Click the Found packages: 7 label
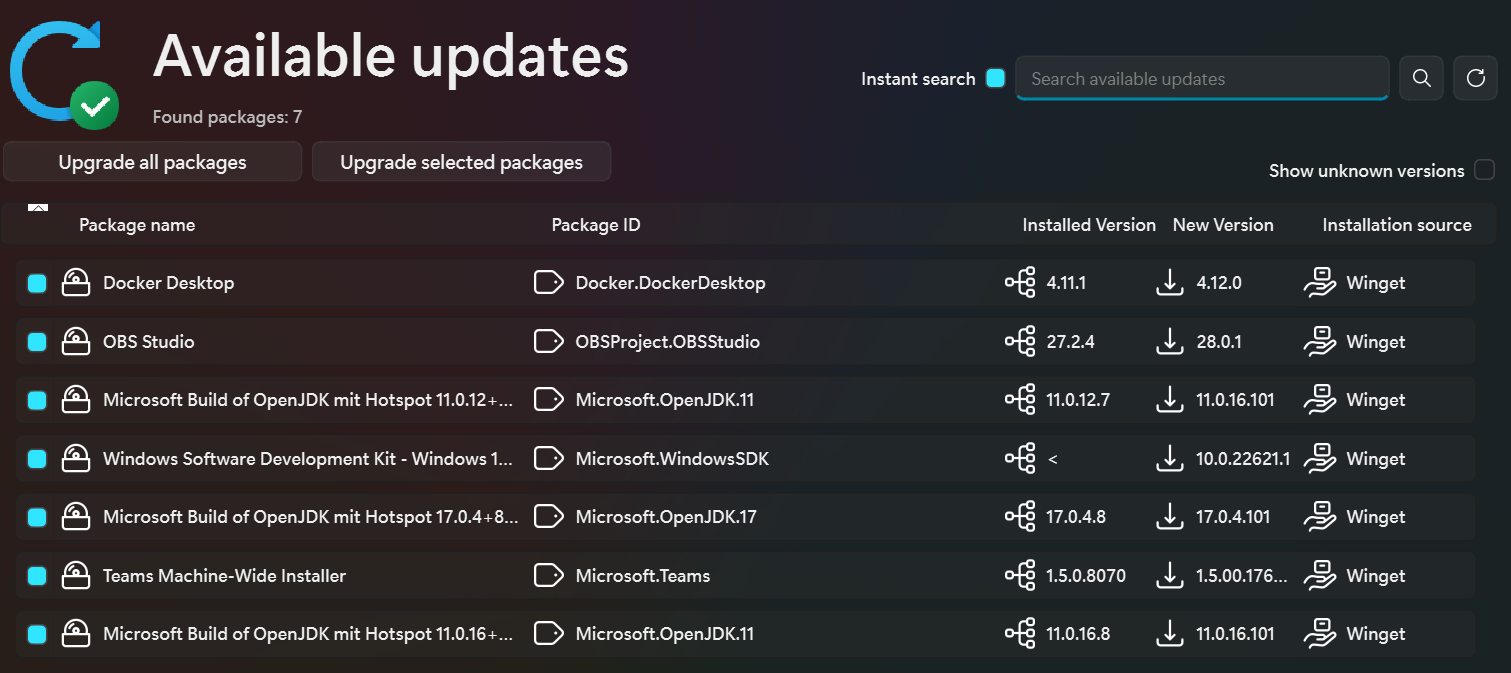 coord(227,117)
